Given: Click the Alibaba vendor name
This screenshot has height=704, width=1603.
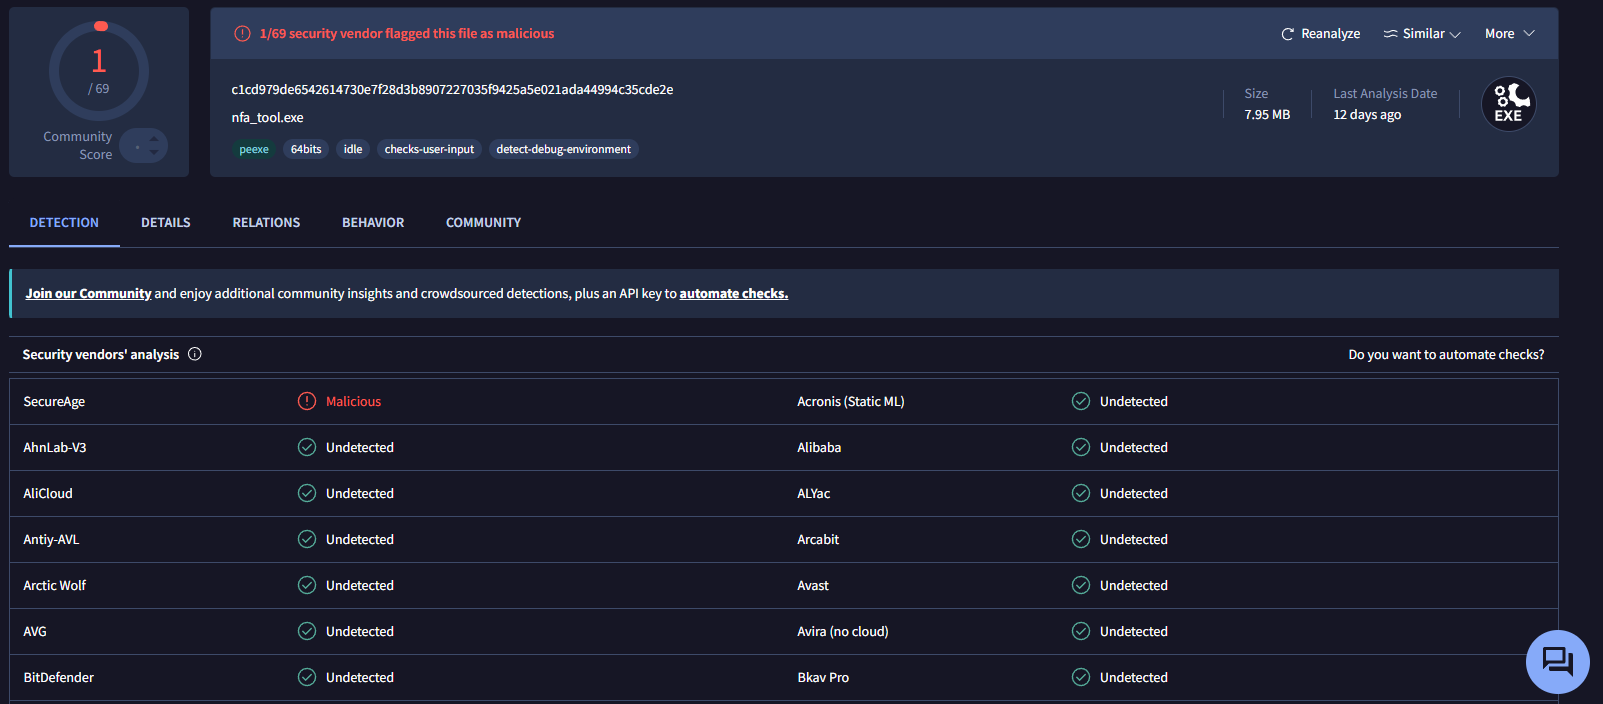Looking at the screenshot, I should [x=819, y=448].
